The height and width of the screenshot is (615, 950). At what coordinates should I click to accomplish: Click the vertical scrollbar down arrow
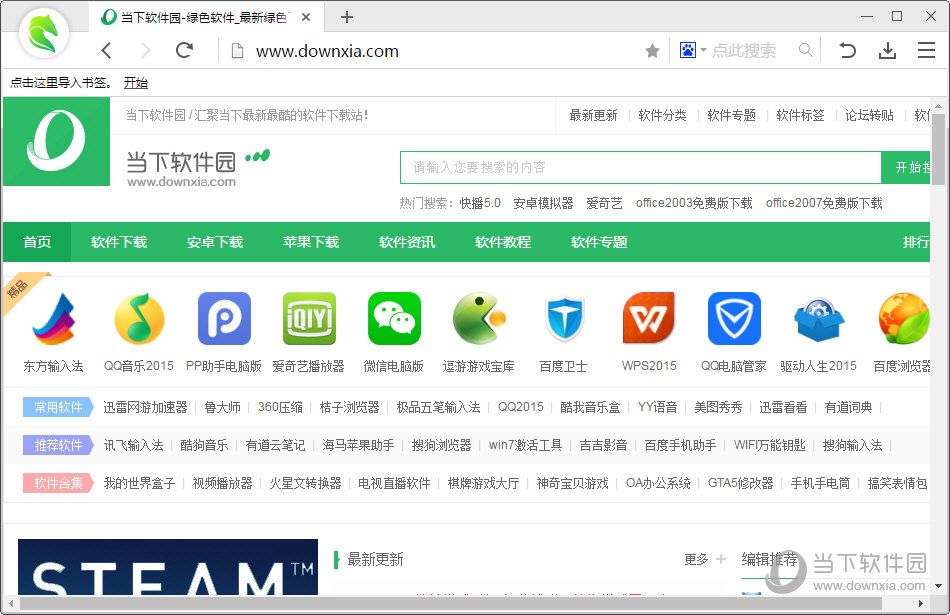[938, 586]
